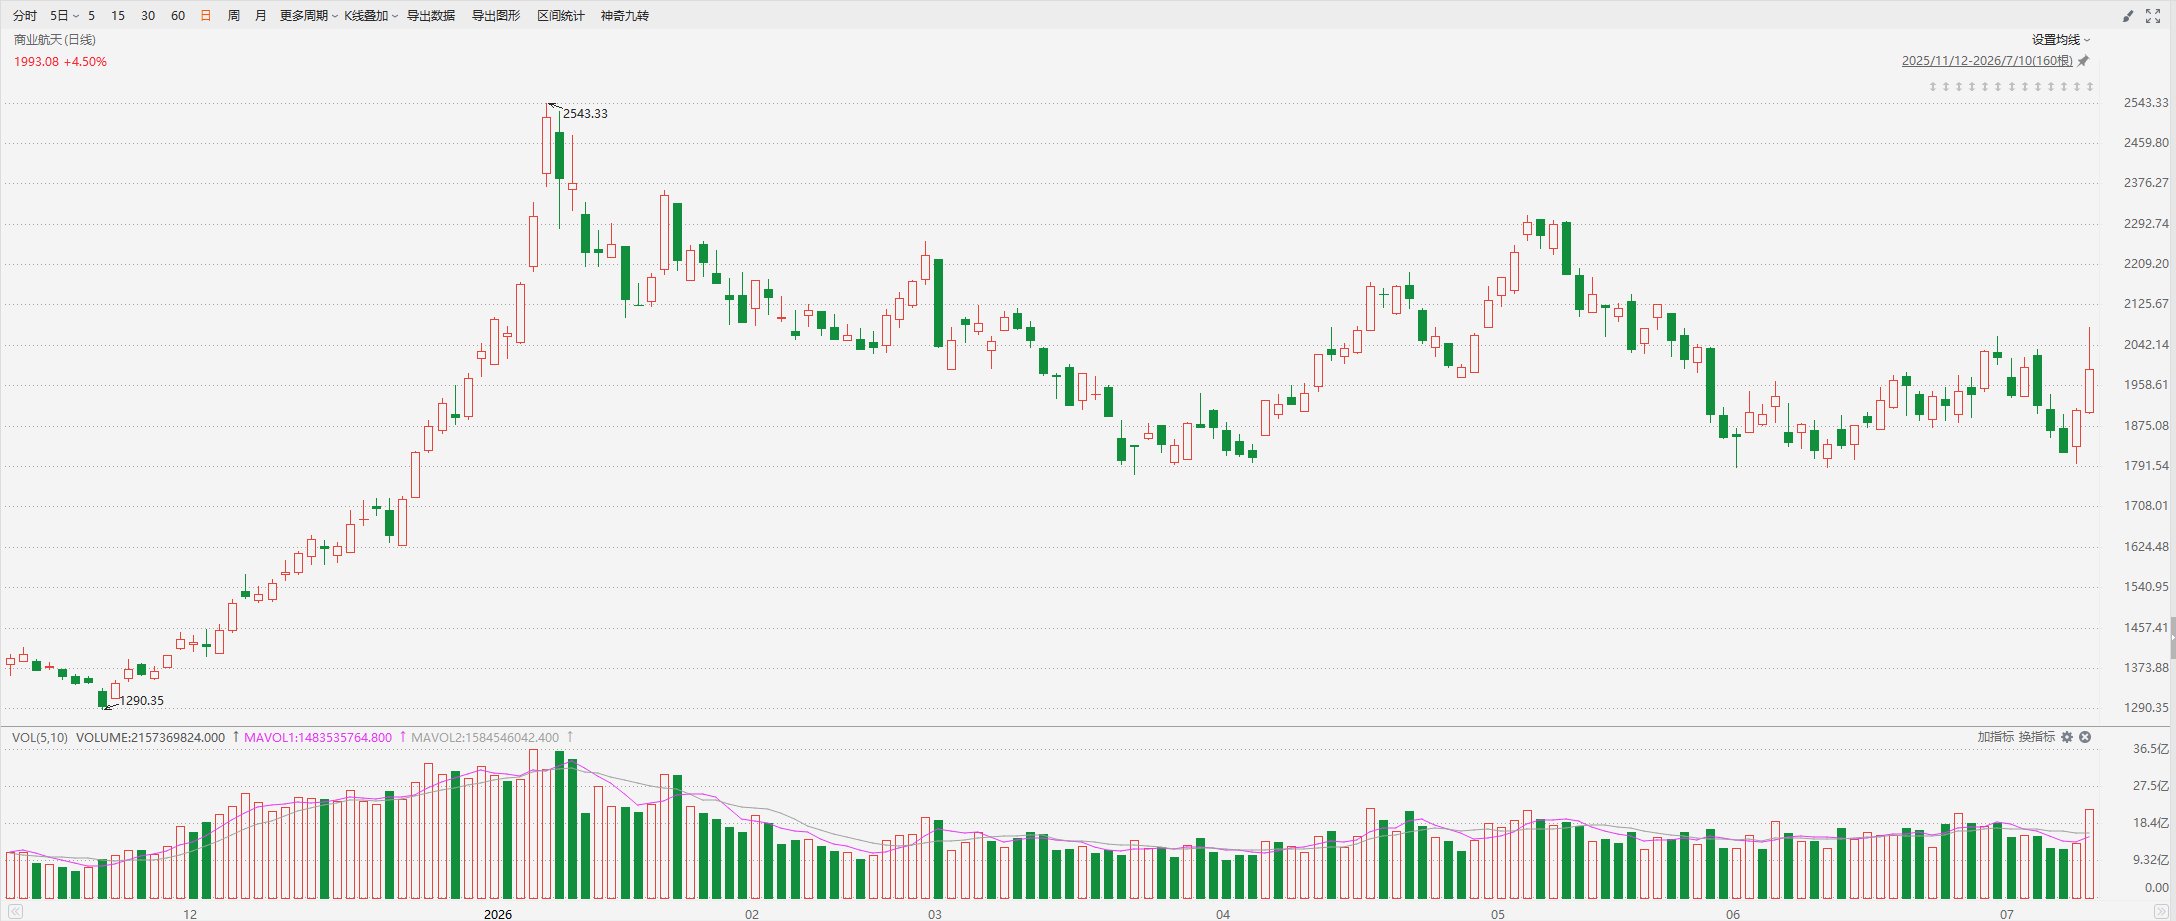2176x921 pixels.
Task: Open VOL indicator settings gear
Action: (x=2067, y=737)
